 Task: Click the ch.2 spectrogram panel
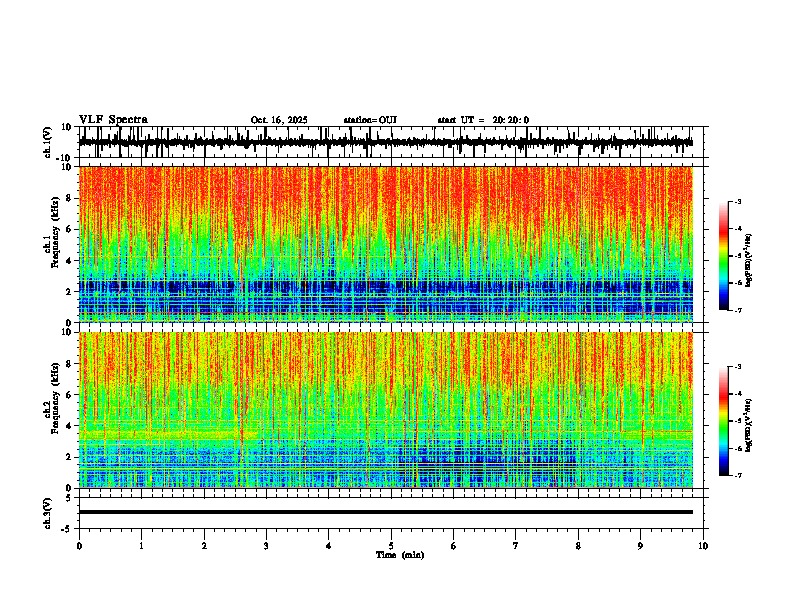[x=386, y=410]
